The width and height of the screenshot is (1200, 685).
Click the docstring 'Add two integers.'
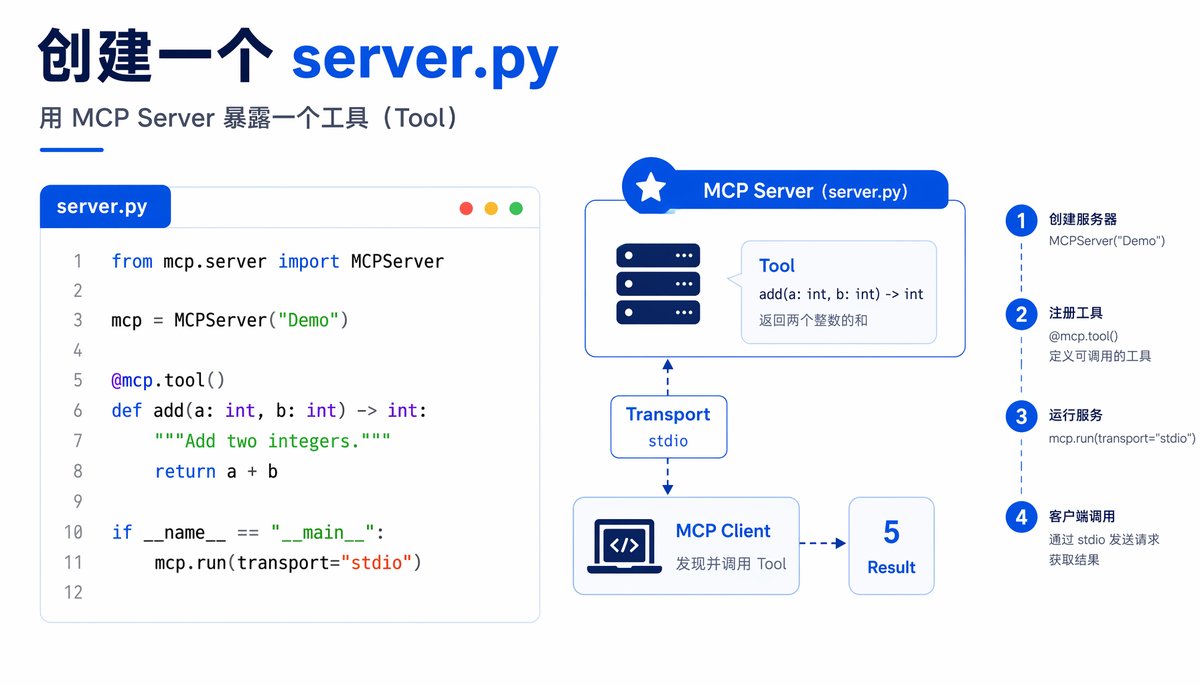click(x=272, y=441)
